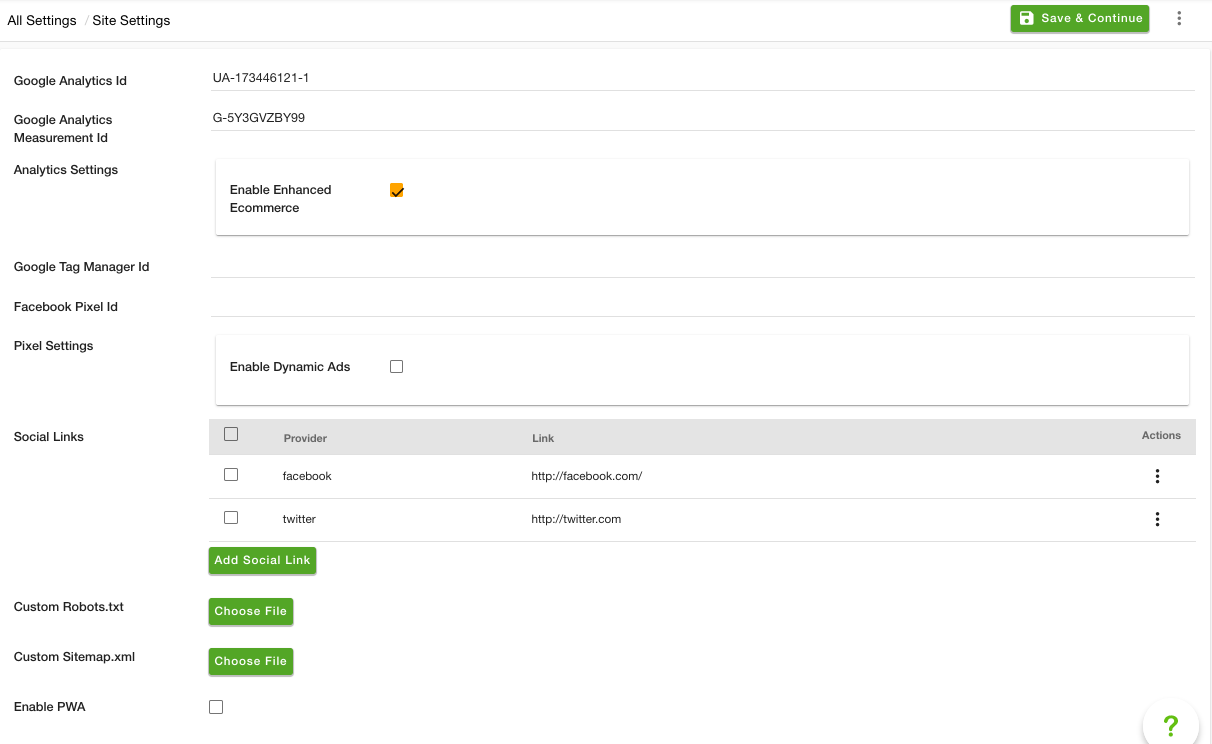This screenshot has width=1212, height=744.
Task: Edit the Google Analytics Id field
Action: [x=702, y=78]
